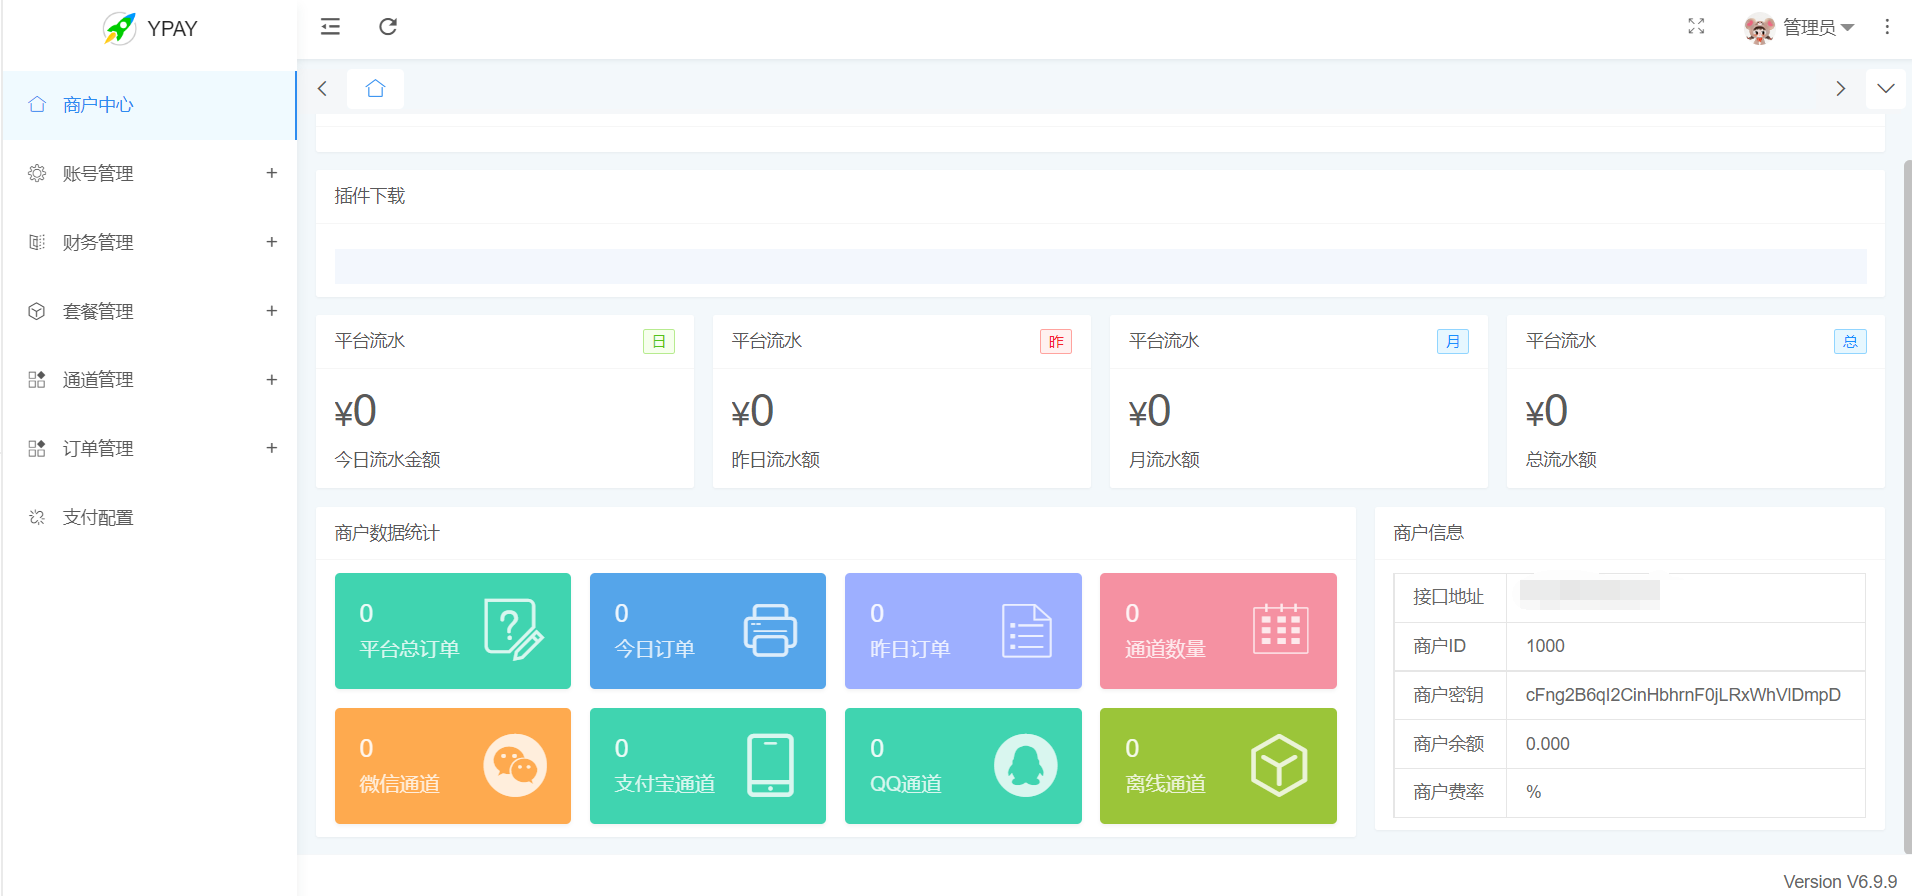Open the vertical three-dot more menu
The width and height of the screenshot is (1912, 896).
(x=1886, y=27)
